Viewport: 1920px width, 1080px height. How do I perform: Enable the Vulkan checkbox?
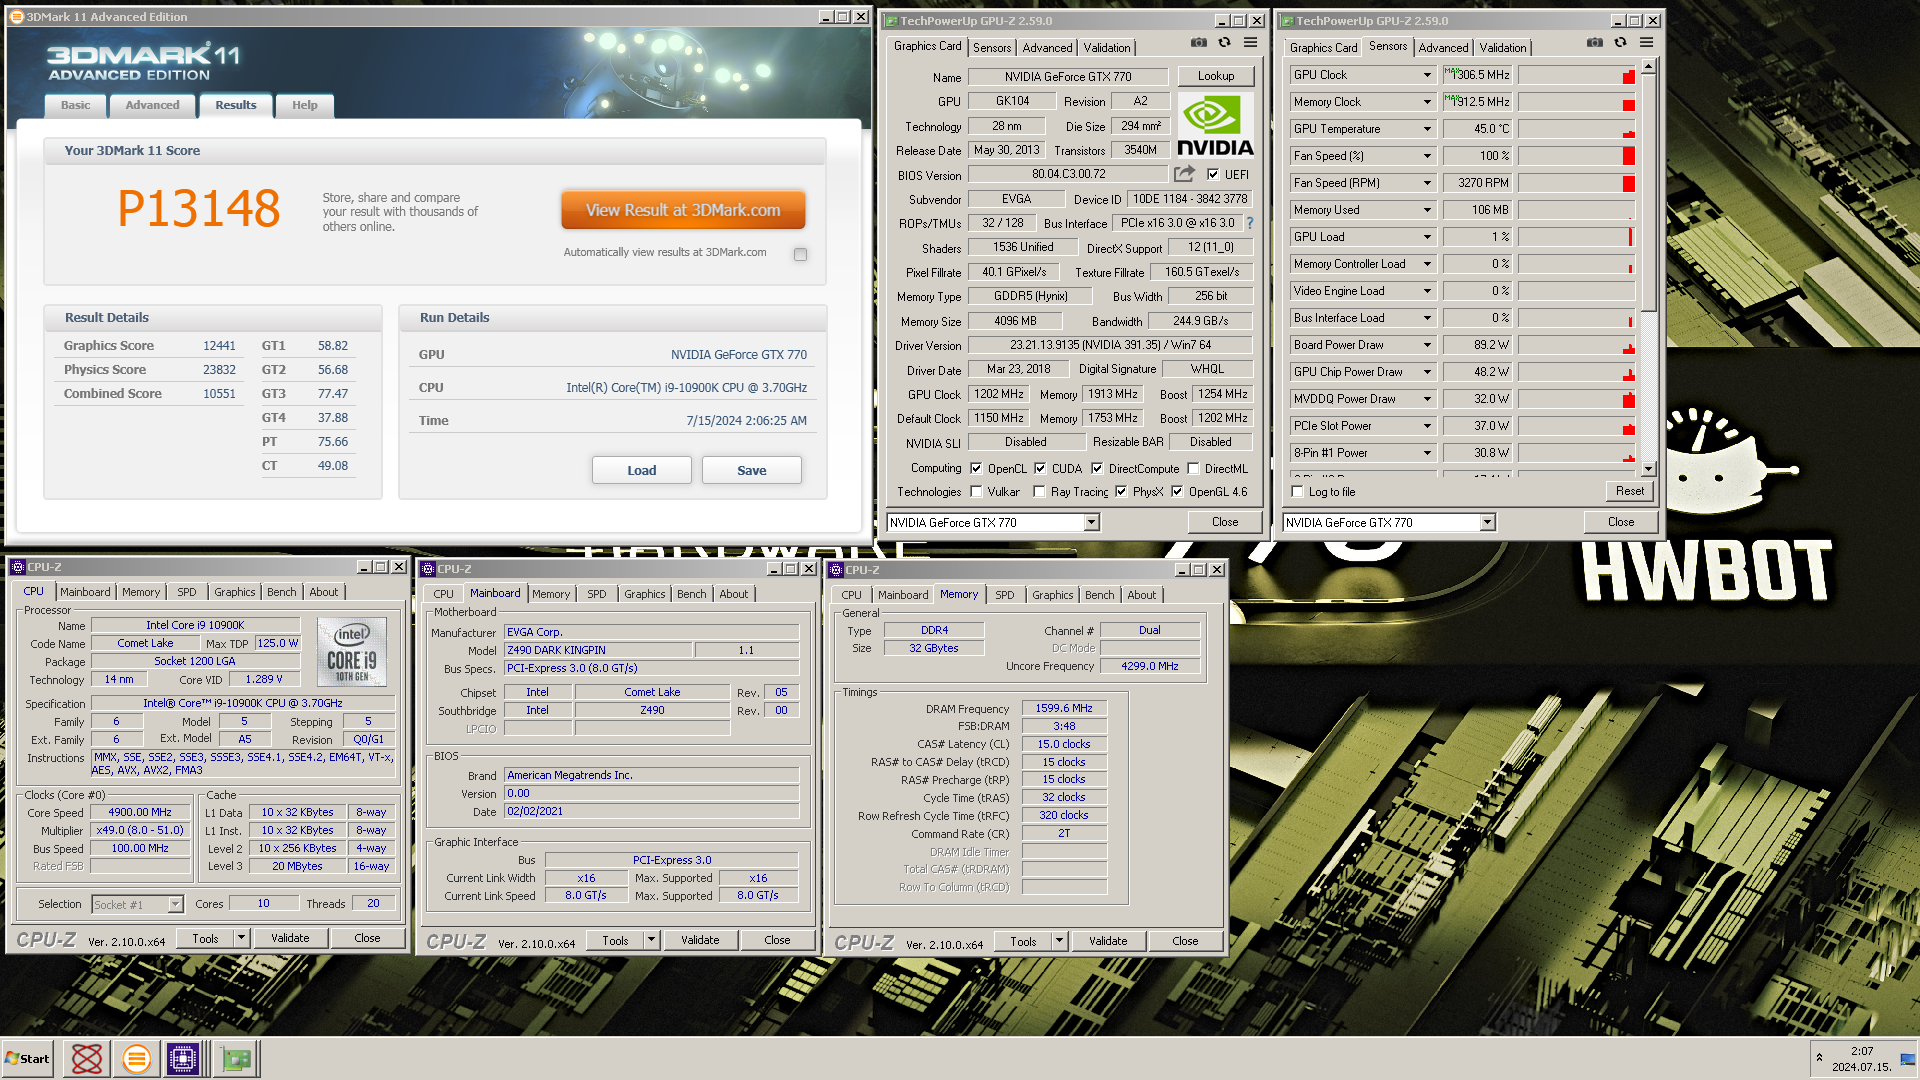coord(976,491)
